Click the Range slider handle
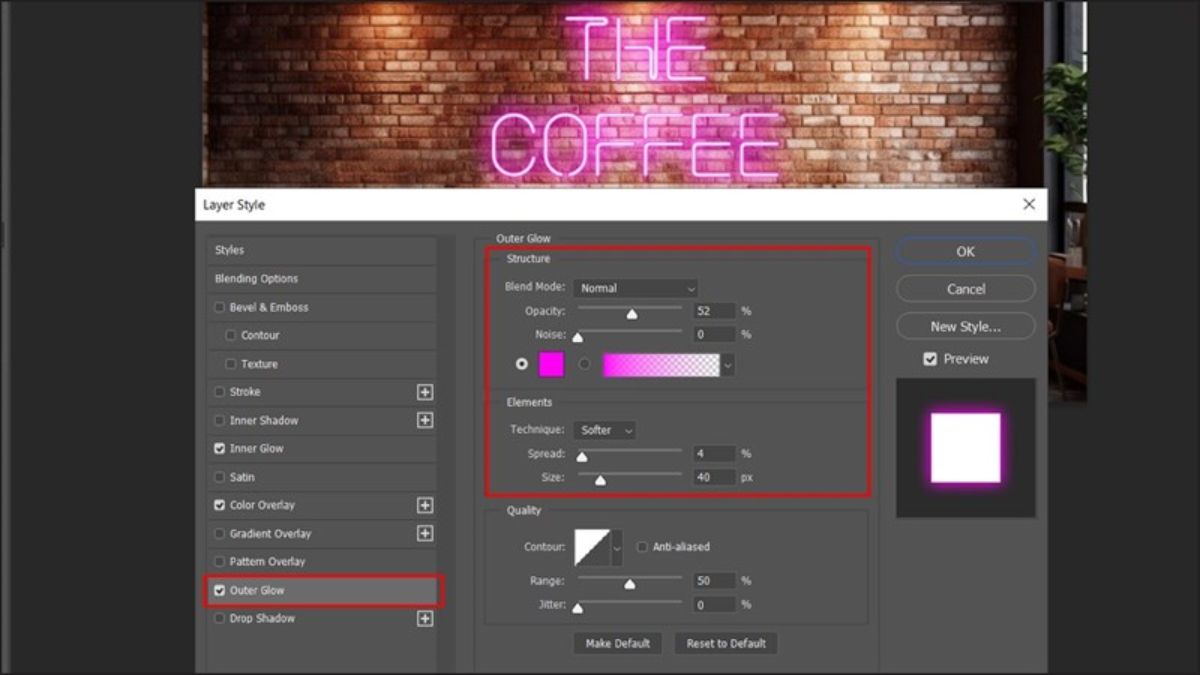This screenshot has width=1200, height=675. tap(629, 584)
